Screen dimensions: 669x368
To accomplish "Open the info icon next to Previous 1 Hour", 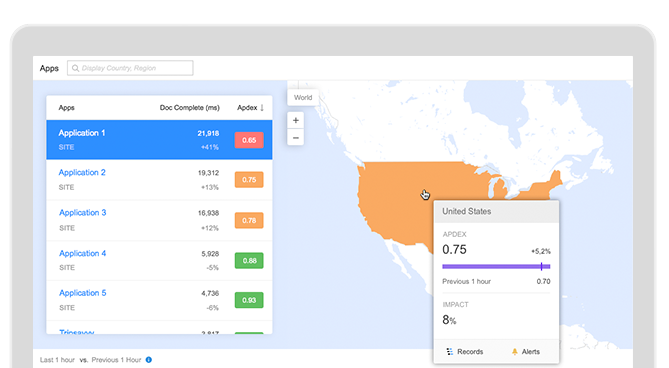I will (148, 359).
